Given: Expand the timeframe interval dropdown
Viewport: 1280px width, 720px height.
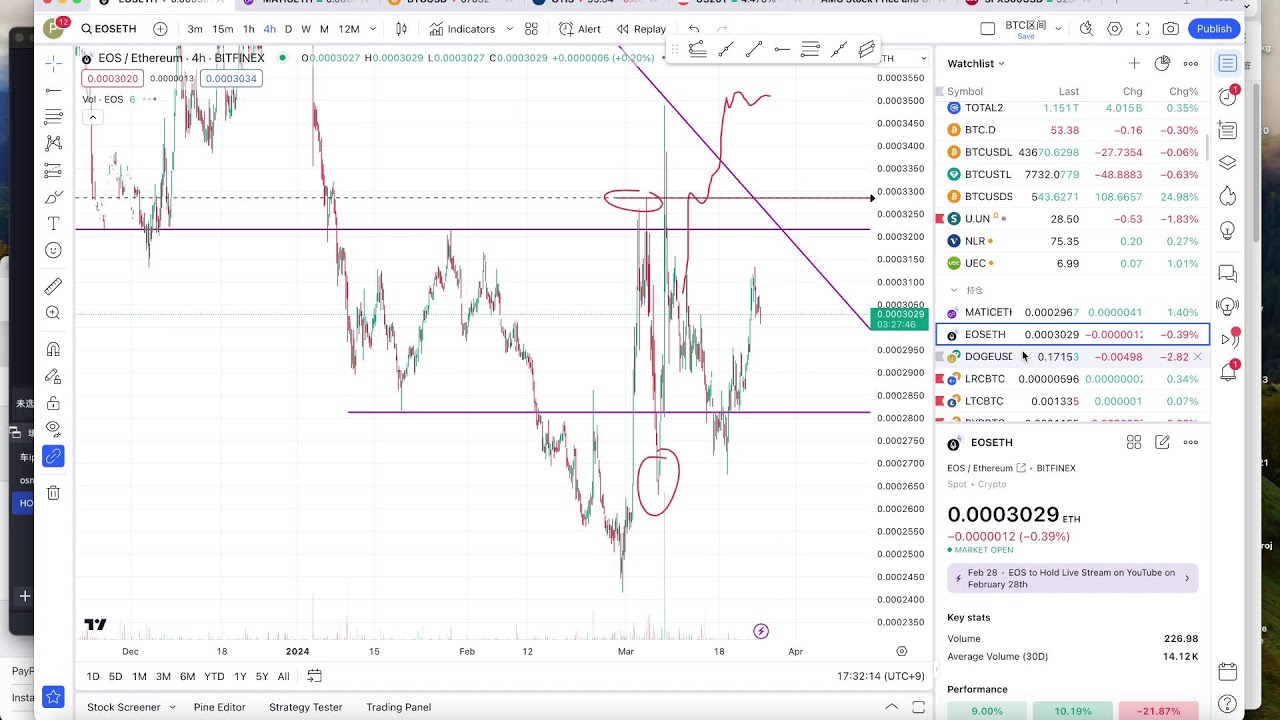Looking at the screenshot, I should [x=373, y=29].
